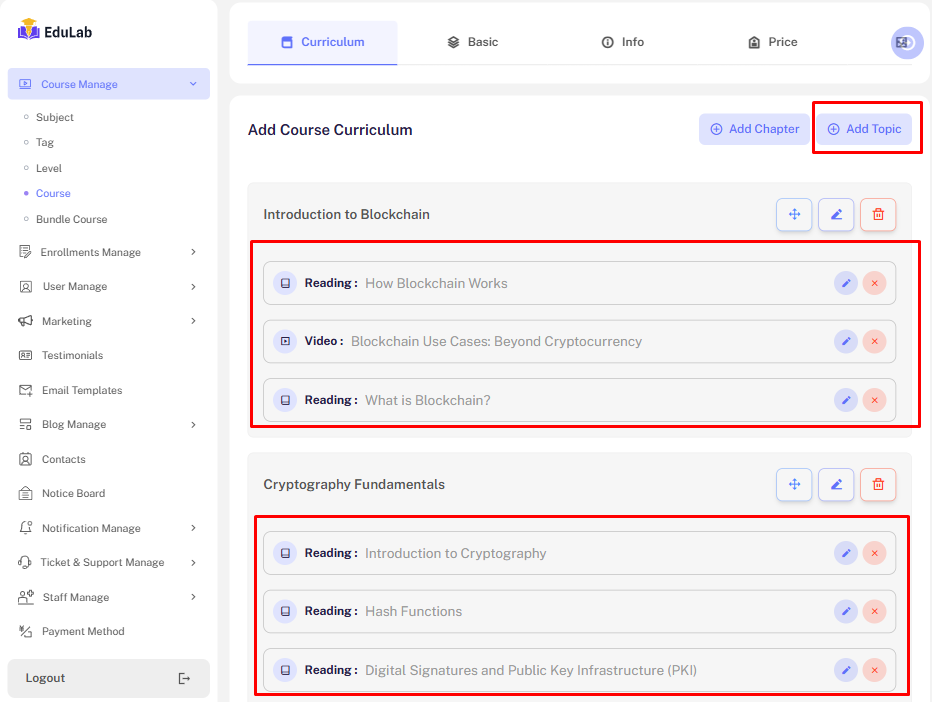932x702 pixels.
Task: Expand the Enrollments Manage submenu
Action: click(193, 252)
